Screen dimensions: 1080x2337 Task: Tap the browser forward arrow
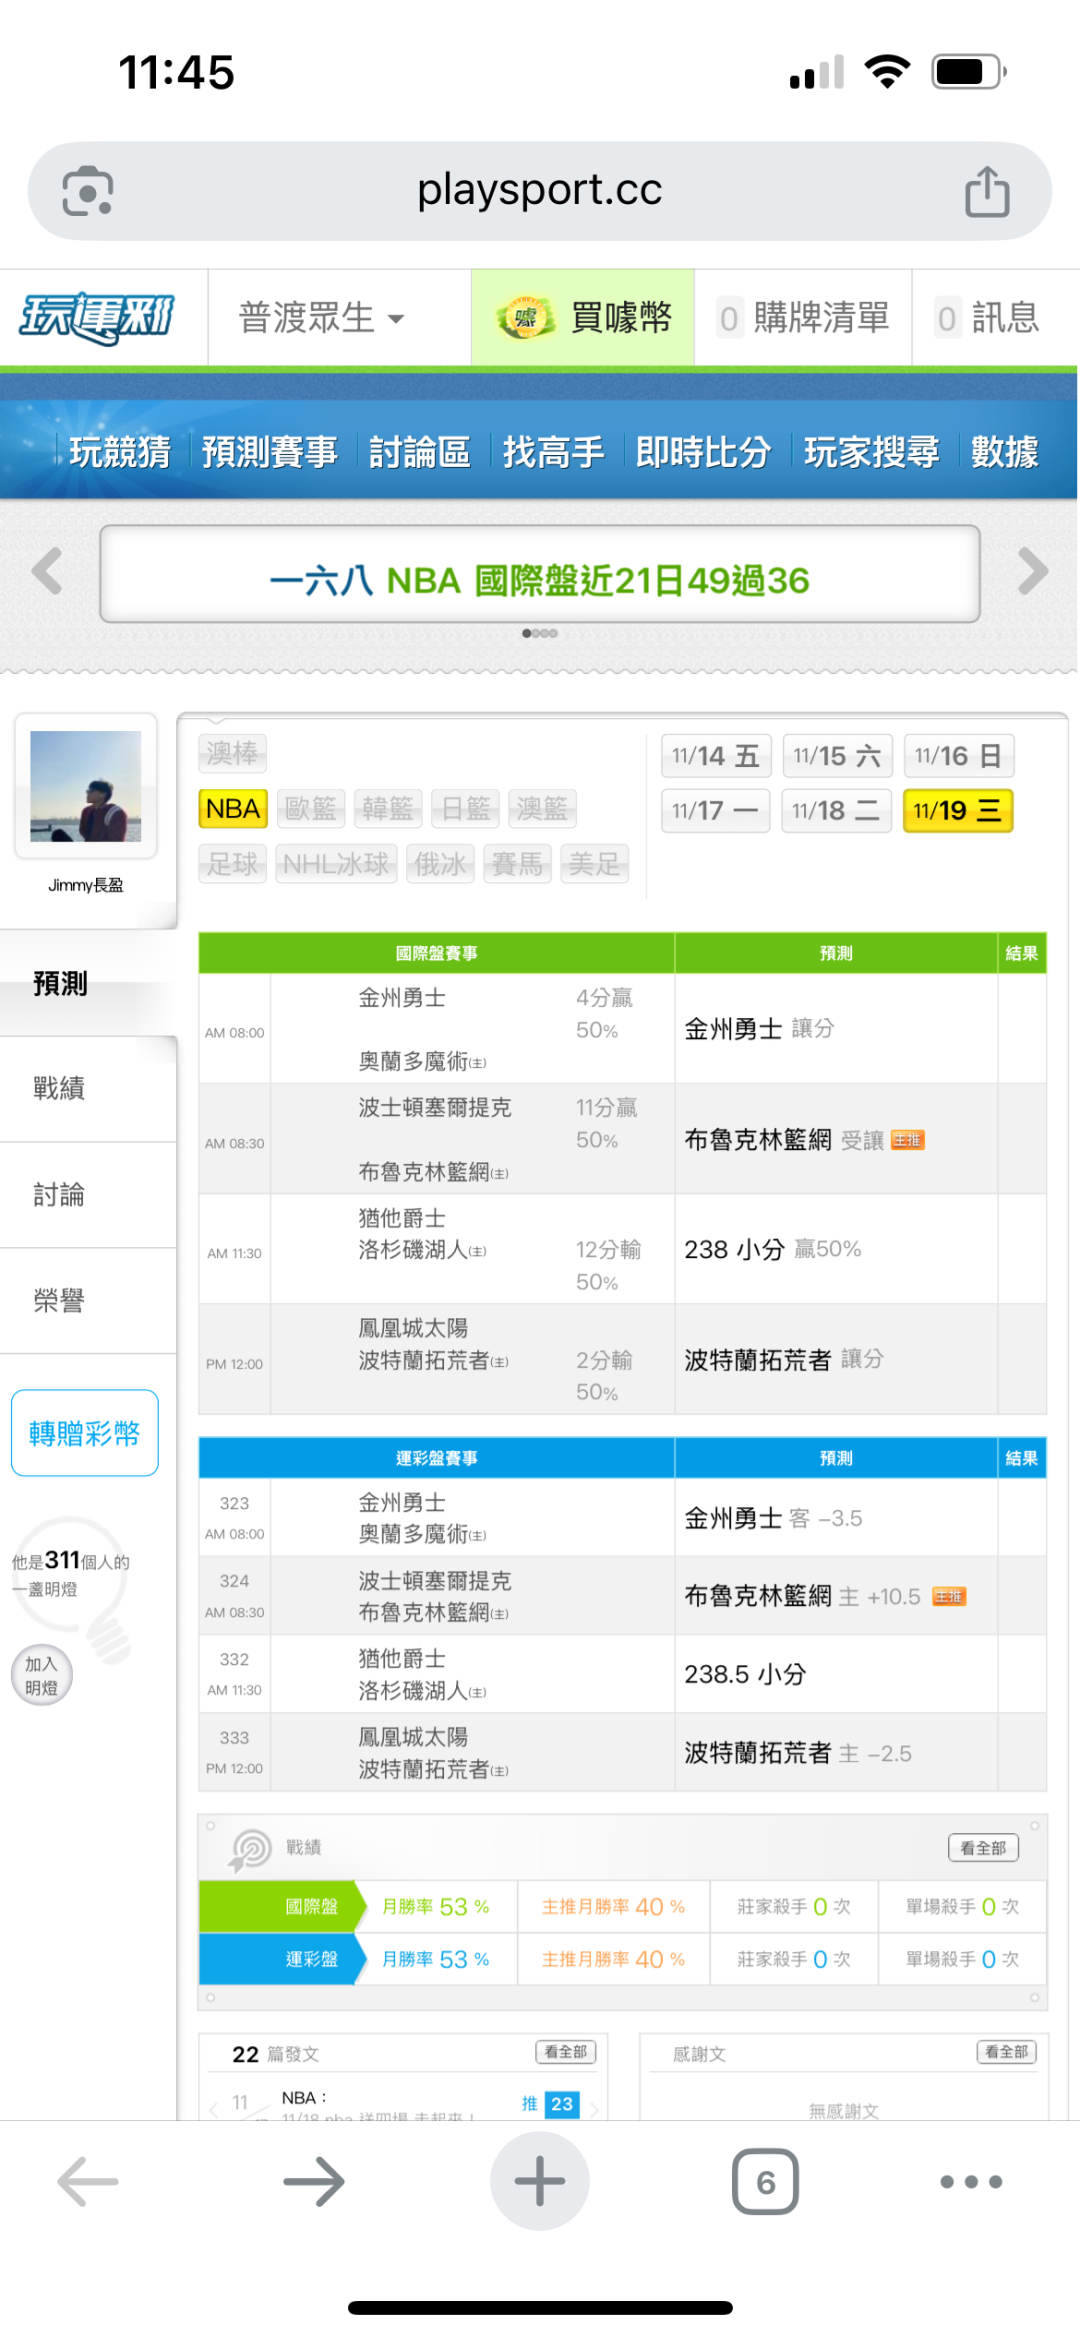point(313,2180)
